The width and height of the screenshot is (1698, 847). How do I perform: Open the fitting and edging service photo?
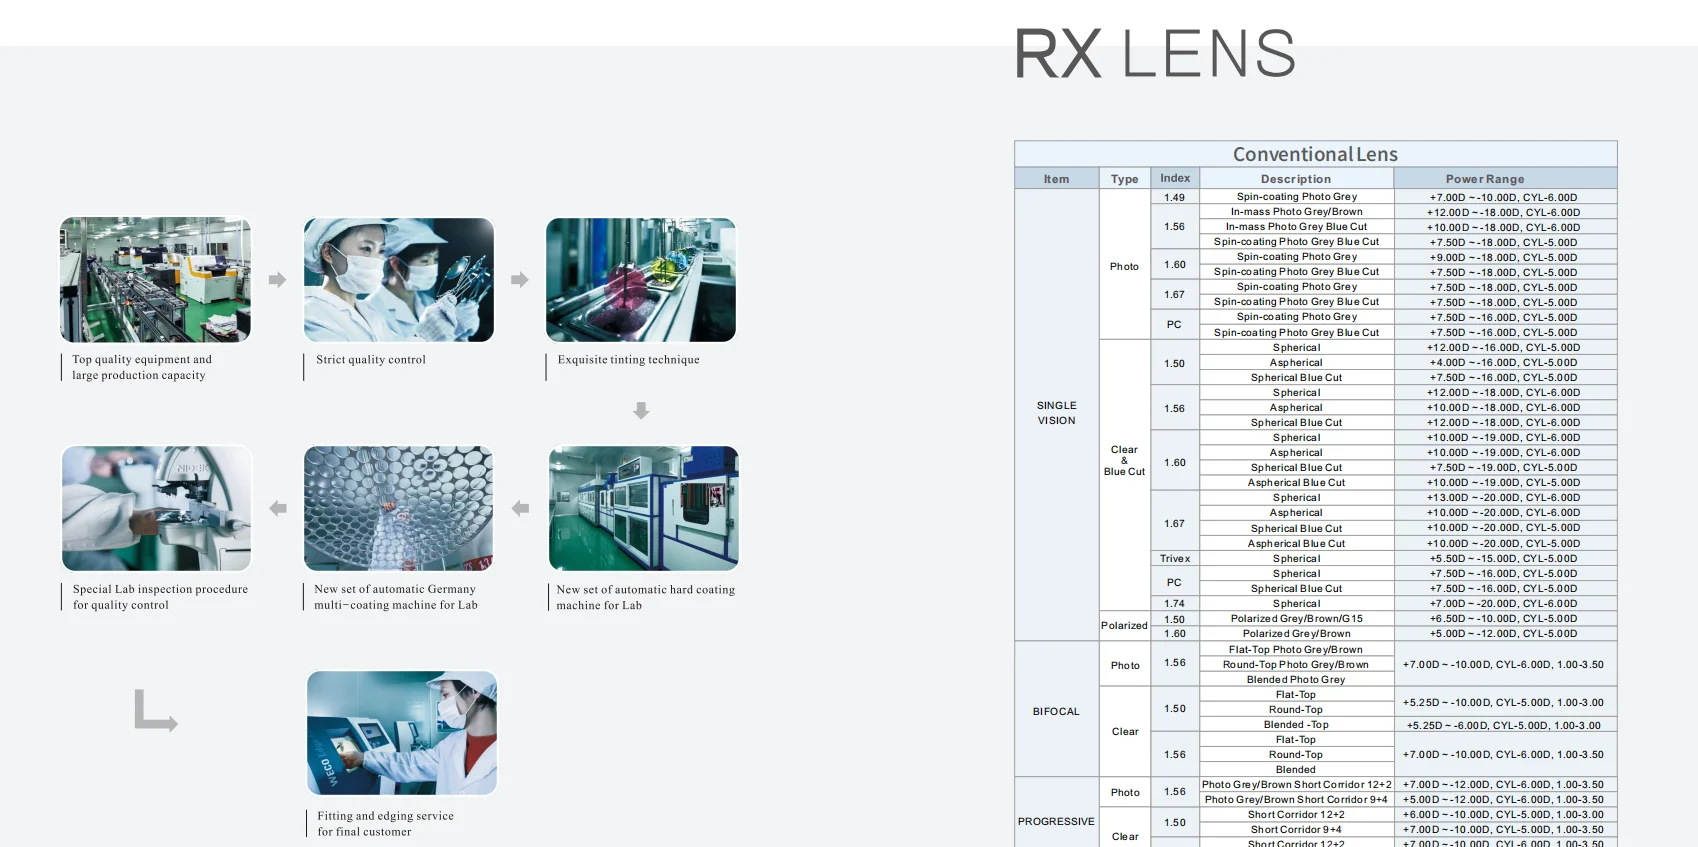point(402,733)
